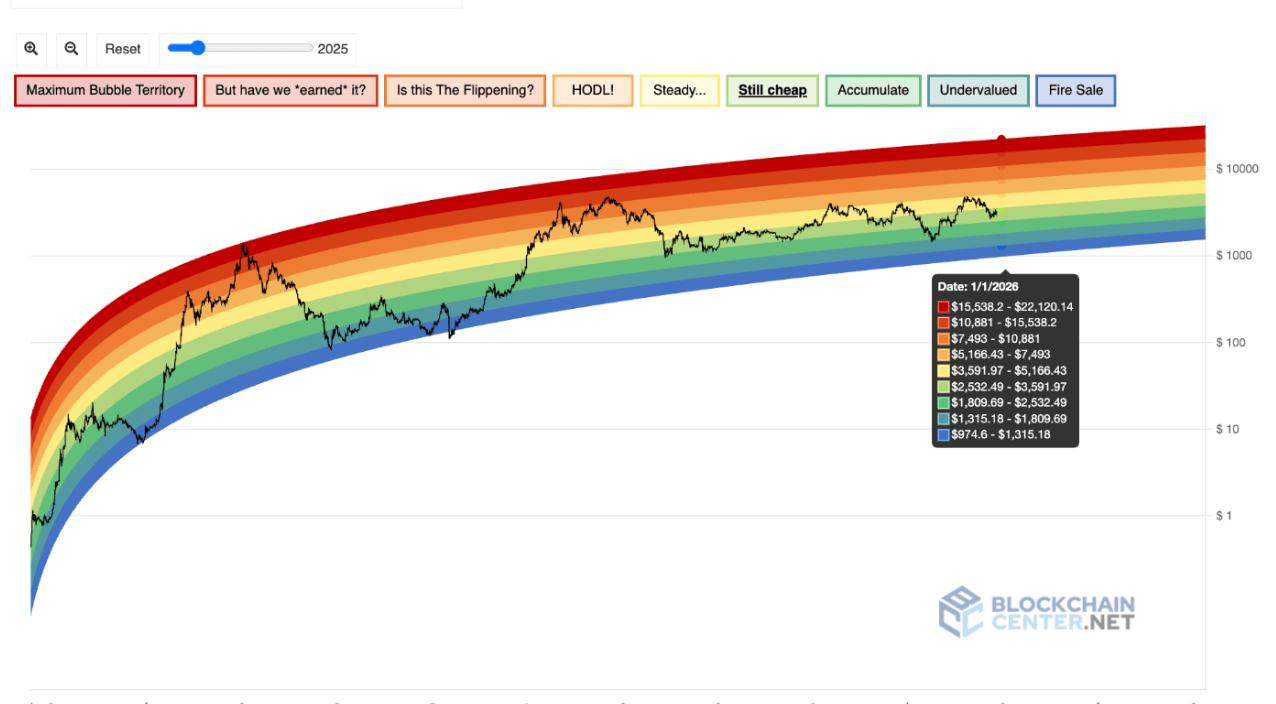Toggle the Is this The Flippening? band
Screen dimensions: 1276x704
point(465,90)
